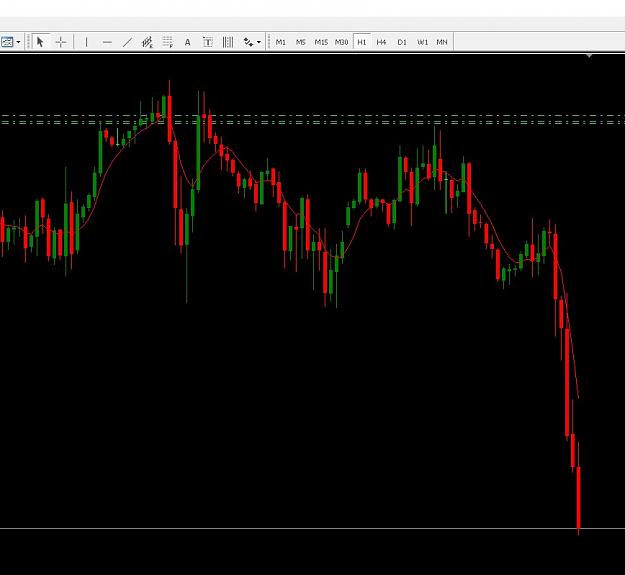Viewport: 625px width, 575px height.
Task: Draw a vertical line tool
Action: point(86,42)
